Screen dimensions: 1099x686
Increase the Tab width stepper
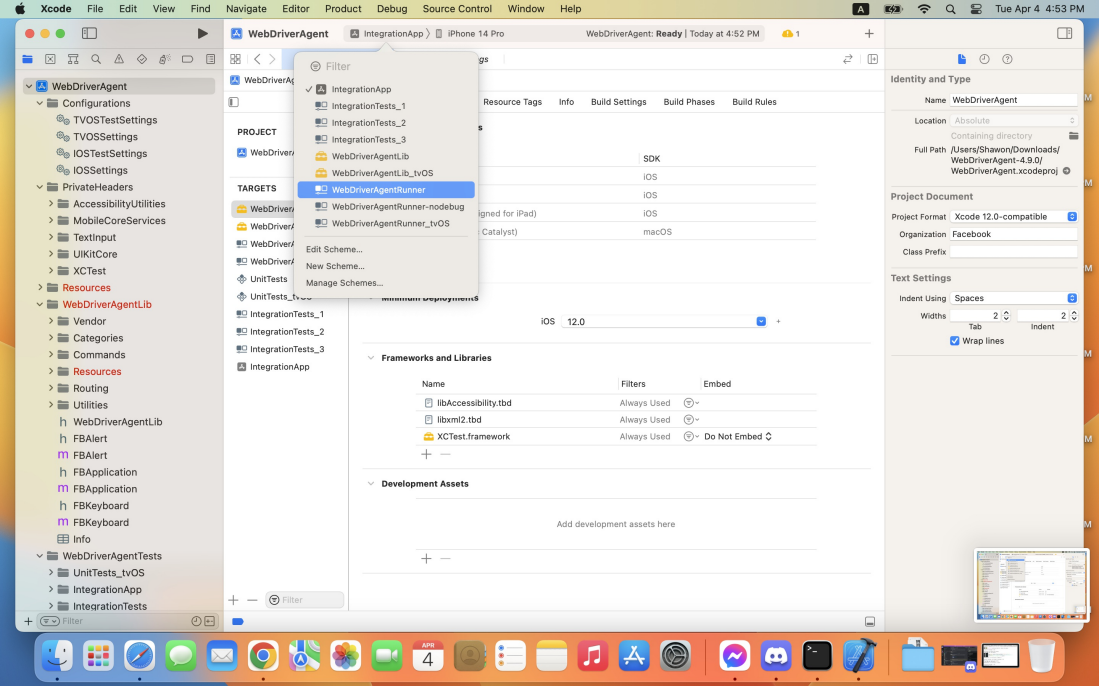coord(1006,313)
